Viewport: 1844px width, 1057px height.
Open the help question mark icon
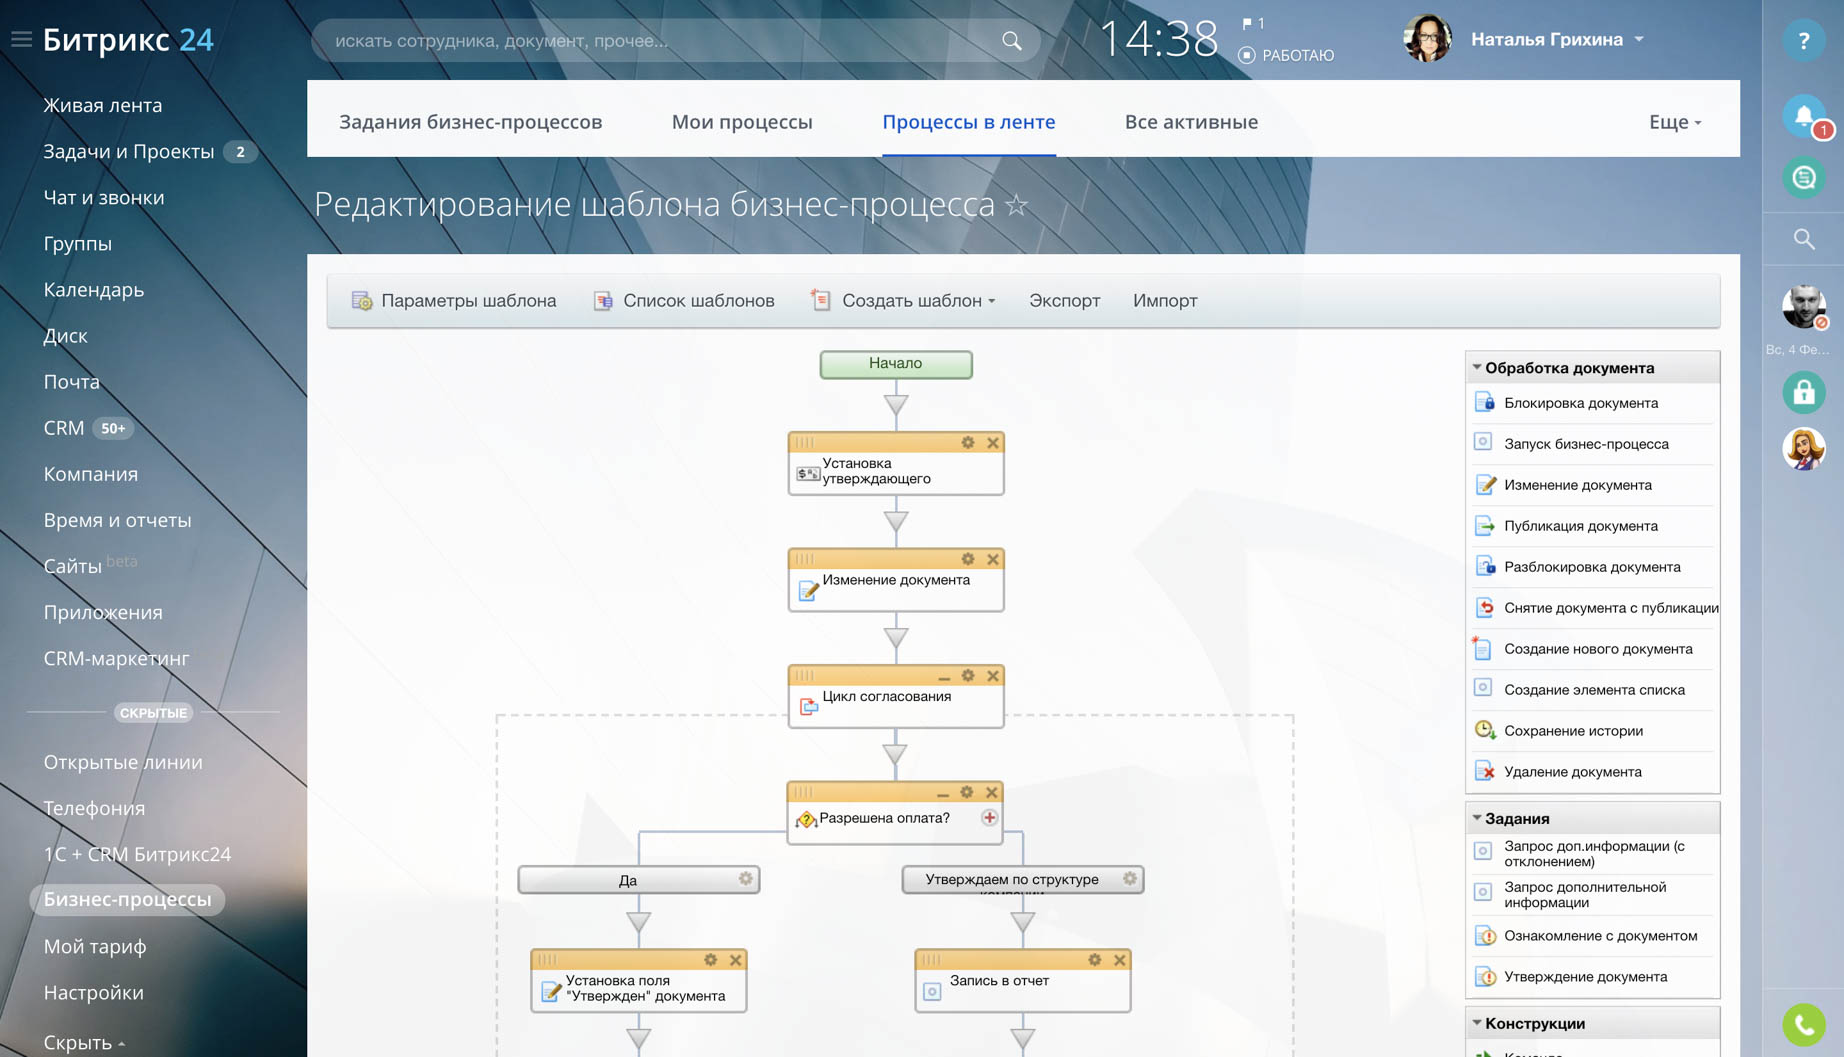click(x=1803, y=41)
